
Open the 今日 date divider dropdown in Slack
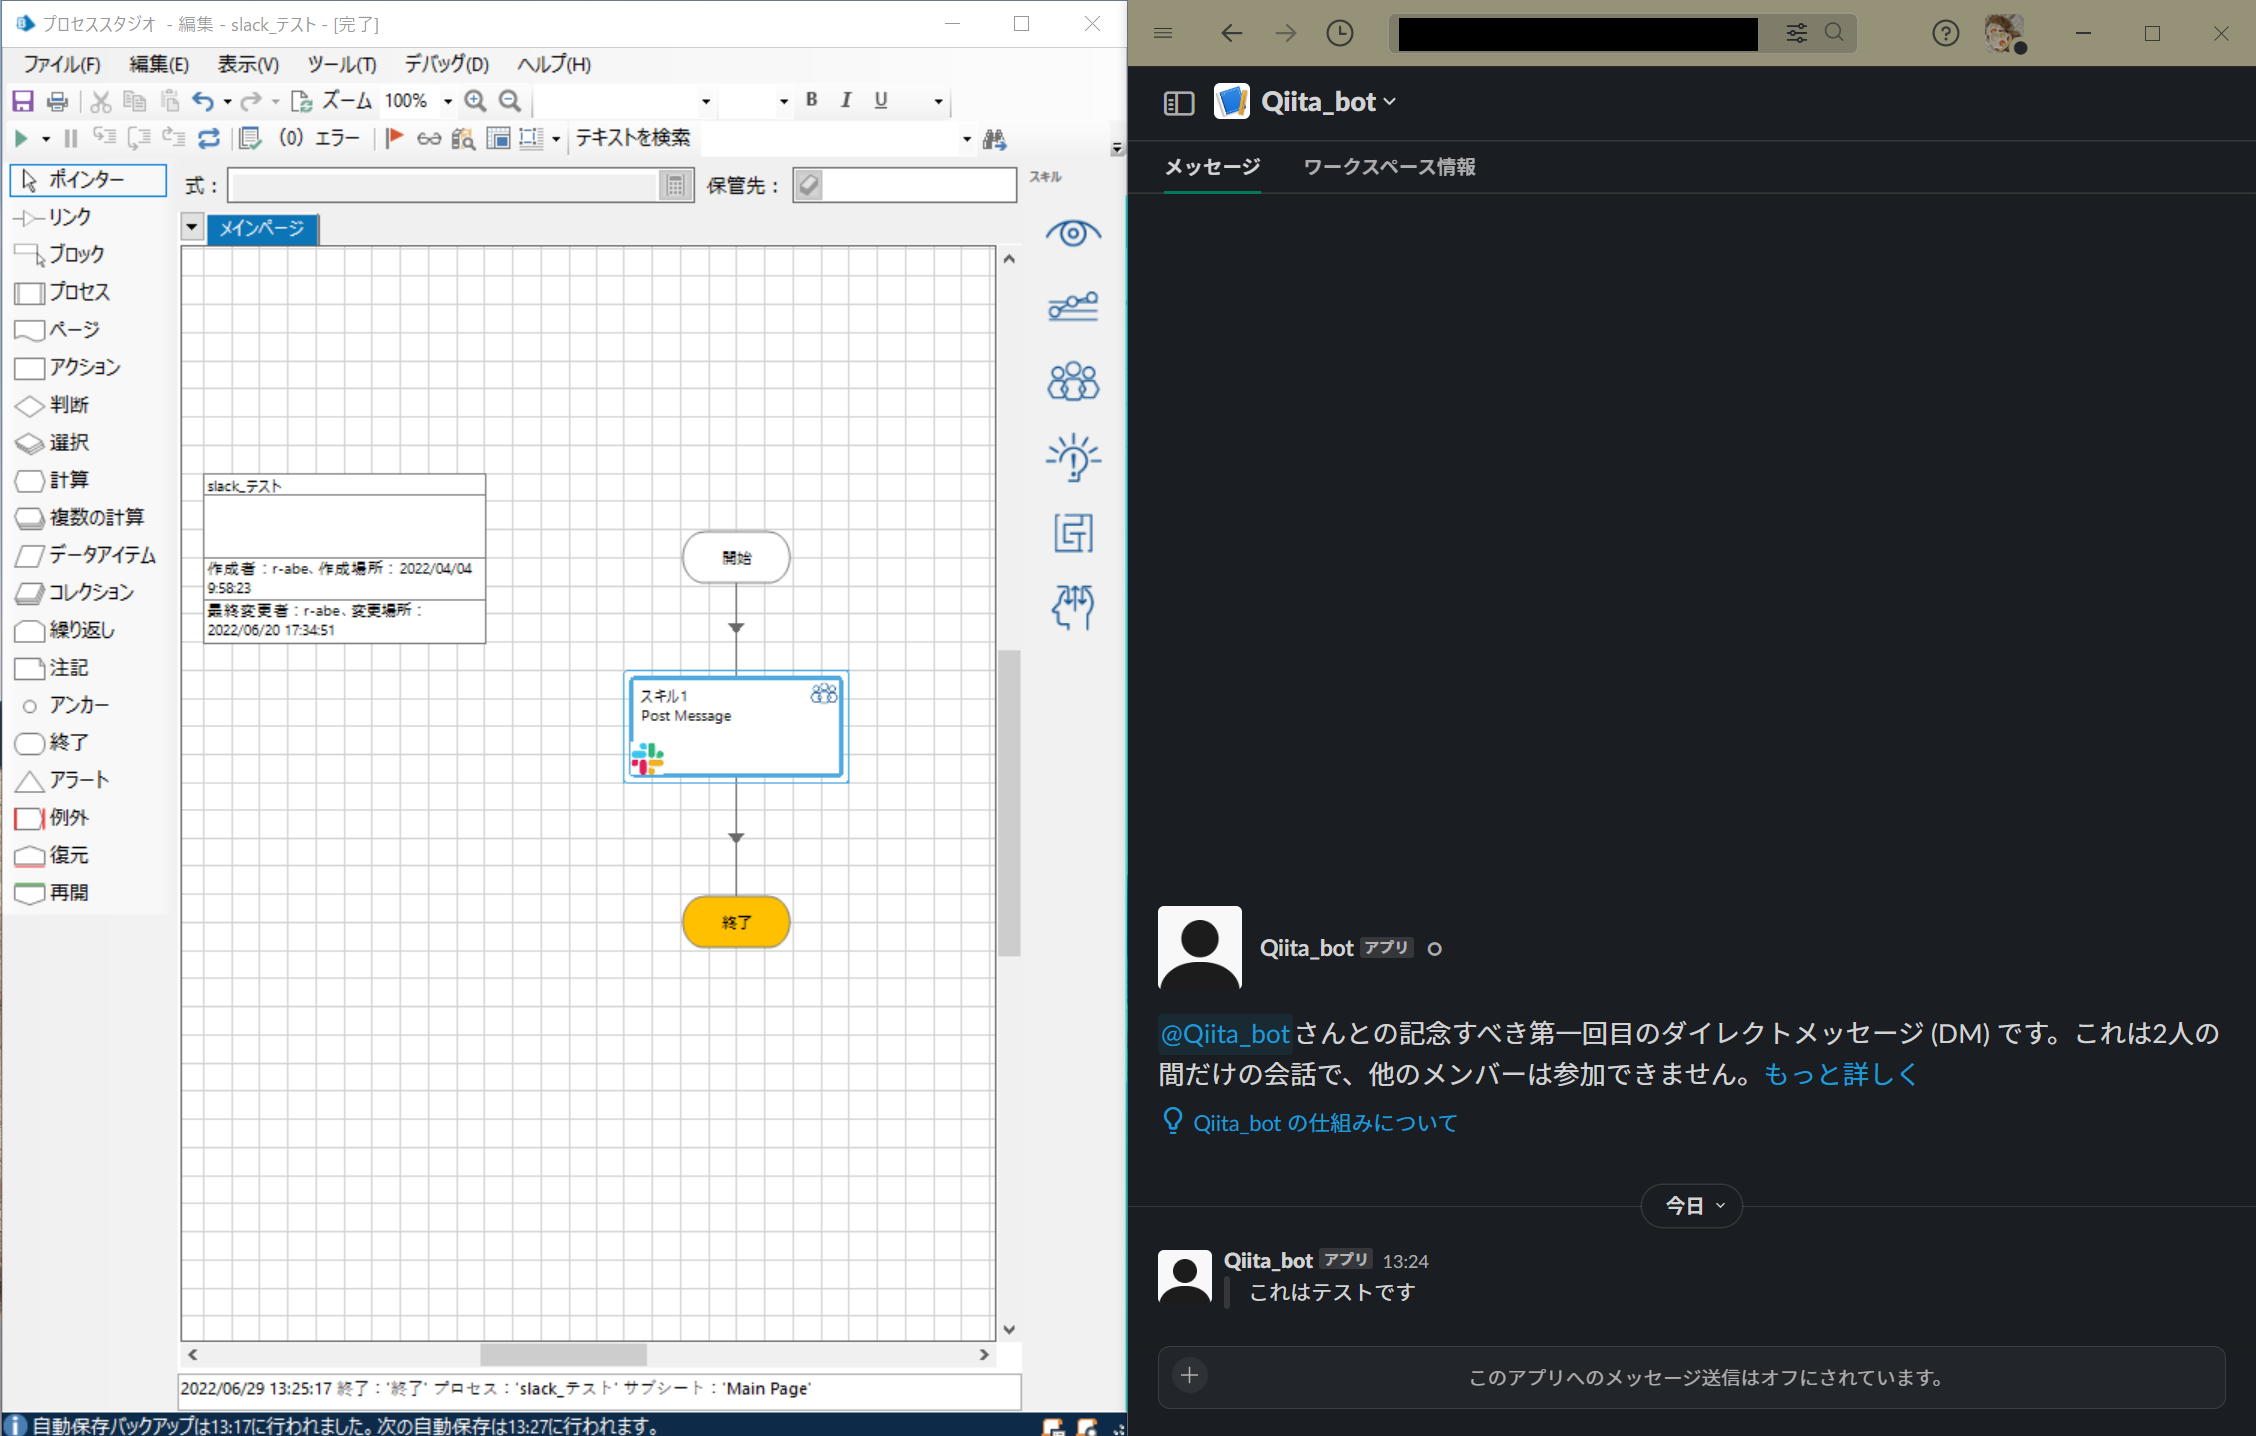tap(1690, 1206)
